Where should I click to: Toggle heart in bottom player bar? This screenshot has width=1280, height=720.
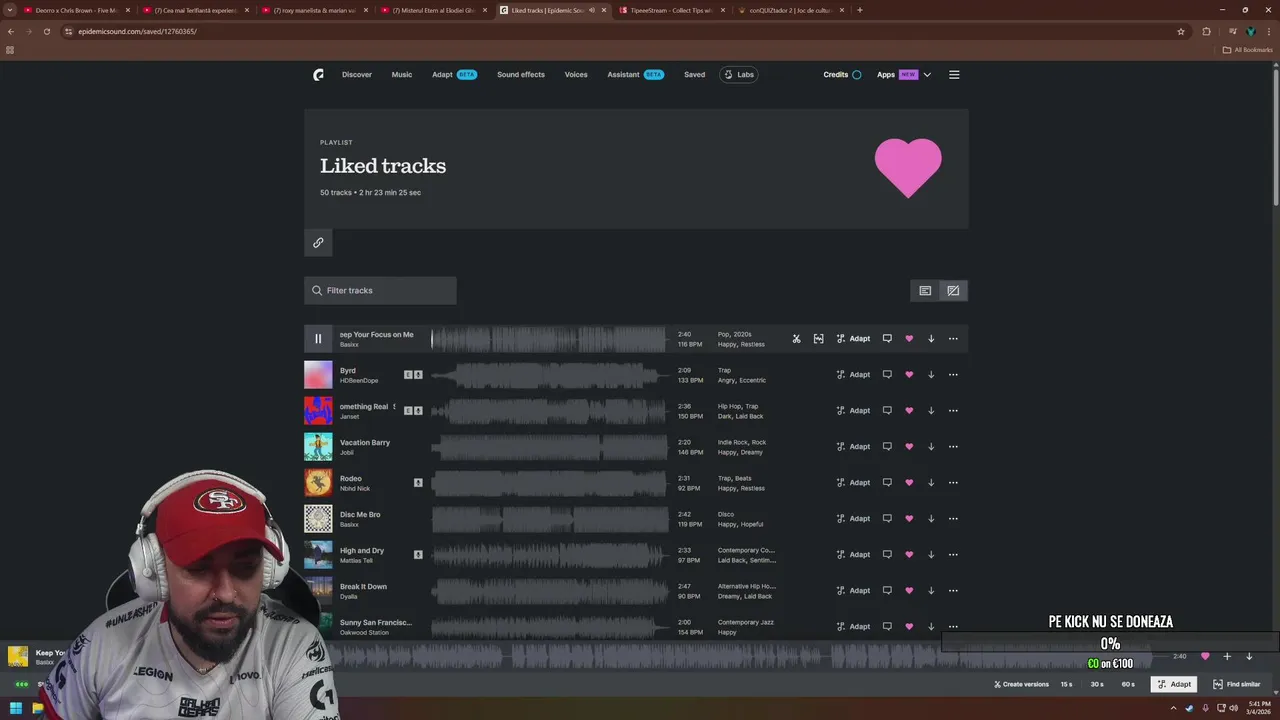(1205, 656)
